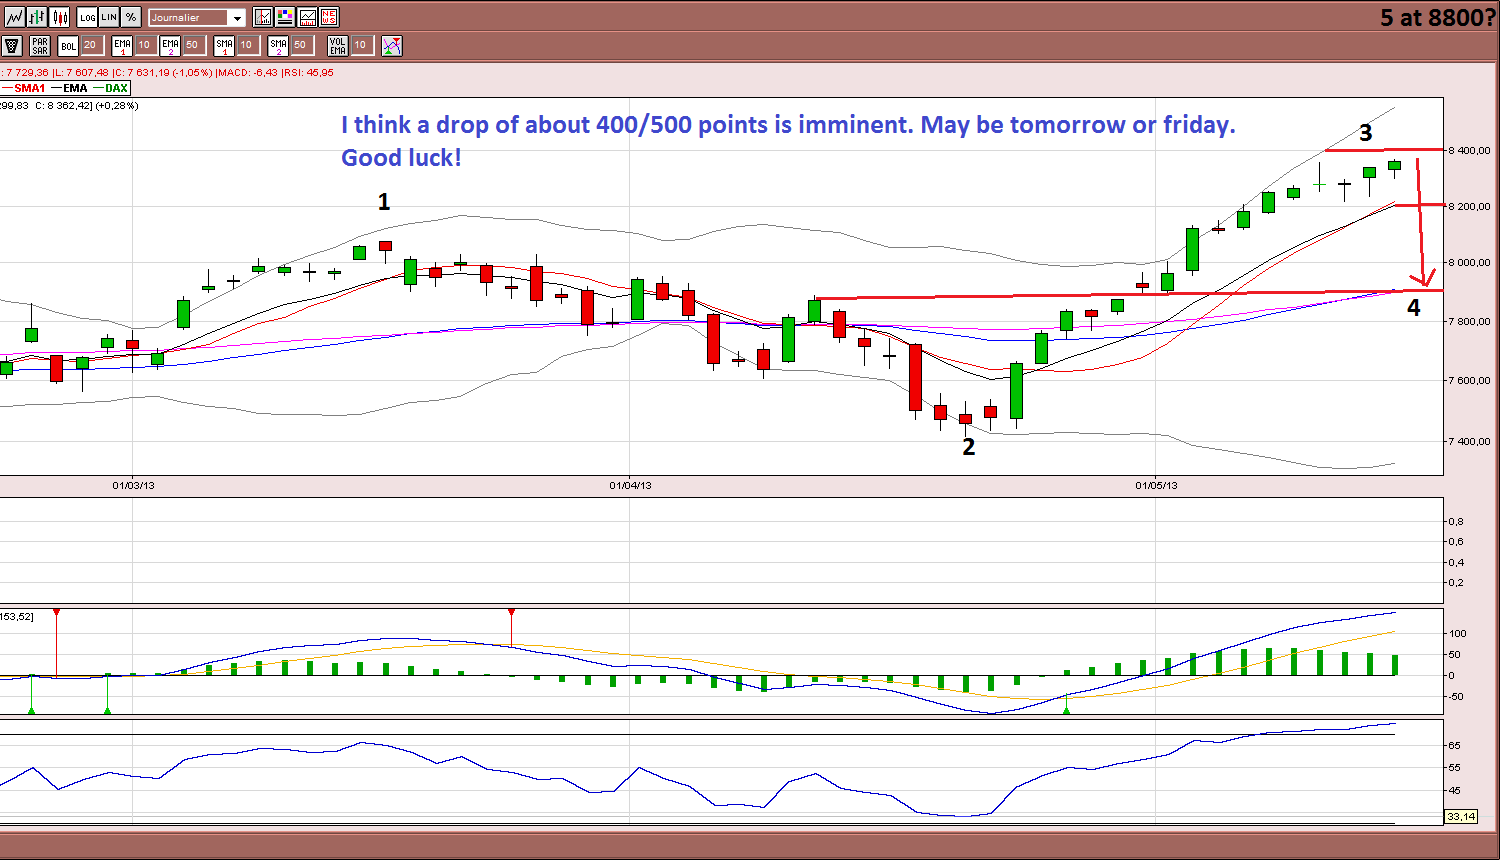Image resolution: width=1500 pixels, height=860 pixels.
Task: Click the trash basket icon
Action: tap(12, 46)
